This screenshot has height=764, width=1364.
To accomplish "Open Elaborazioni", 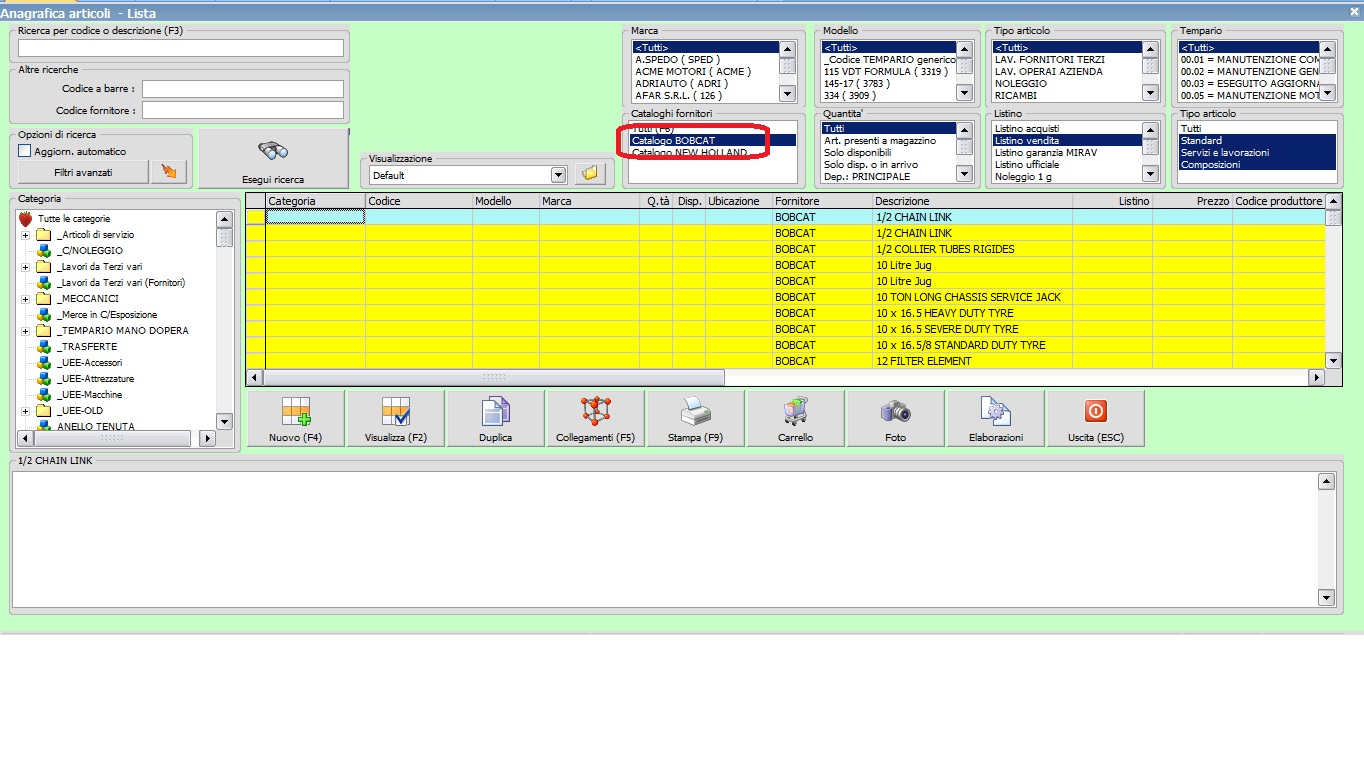I will pos(996,418).
